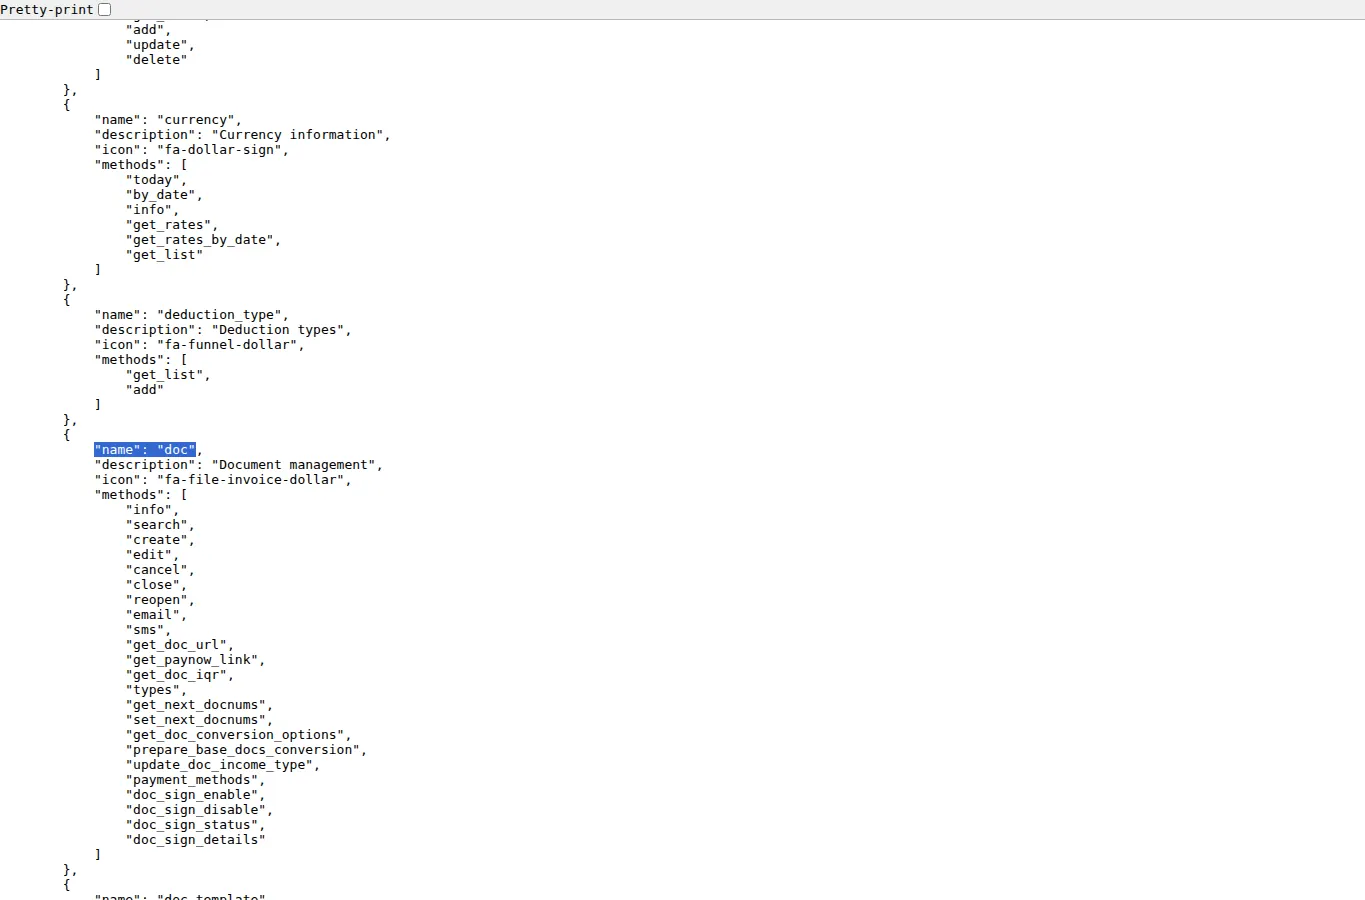Click the "by_date" method entry

click(x=160, y=195)
